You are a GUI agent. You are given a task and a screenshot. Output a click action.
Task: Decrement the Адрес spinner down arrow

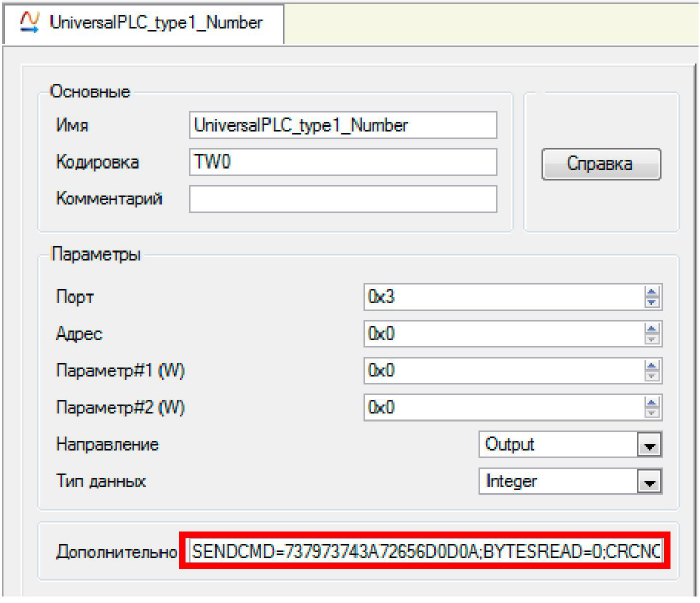tap(652, 338)
